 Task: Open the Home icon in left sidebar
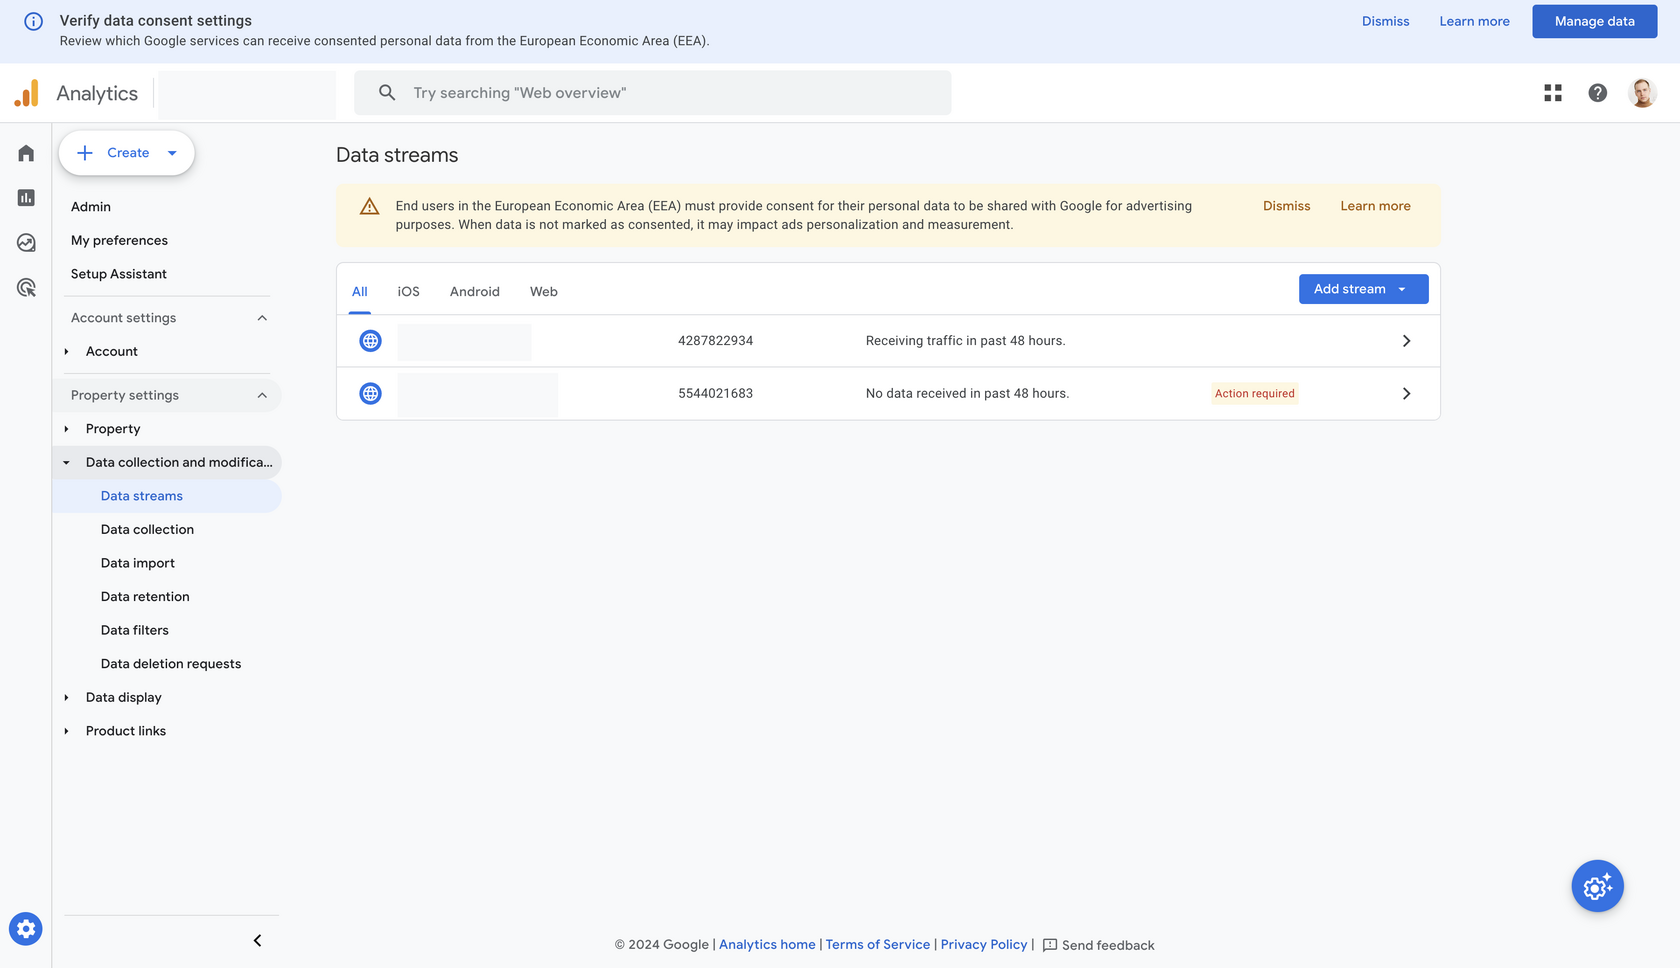point(25,152)
